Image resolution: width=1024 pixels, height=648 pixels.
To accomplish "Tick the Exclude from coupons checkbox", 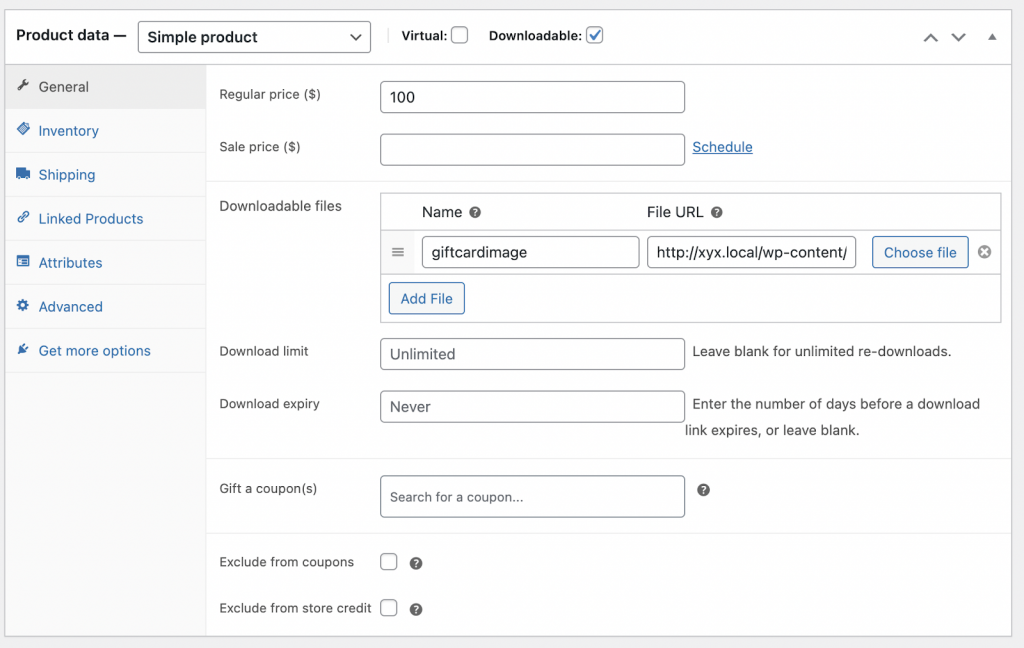I will [389, 562].
